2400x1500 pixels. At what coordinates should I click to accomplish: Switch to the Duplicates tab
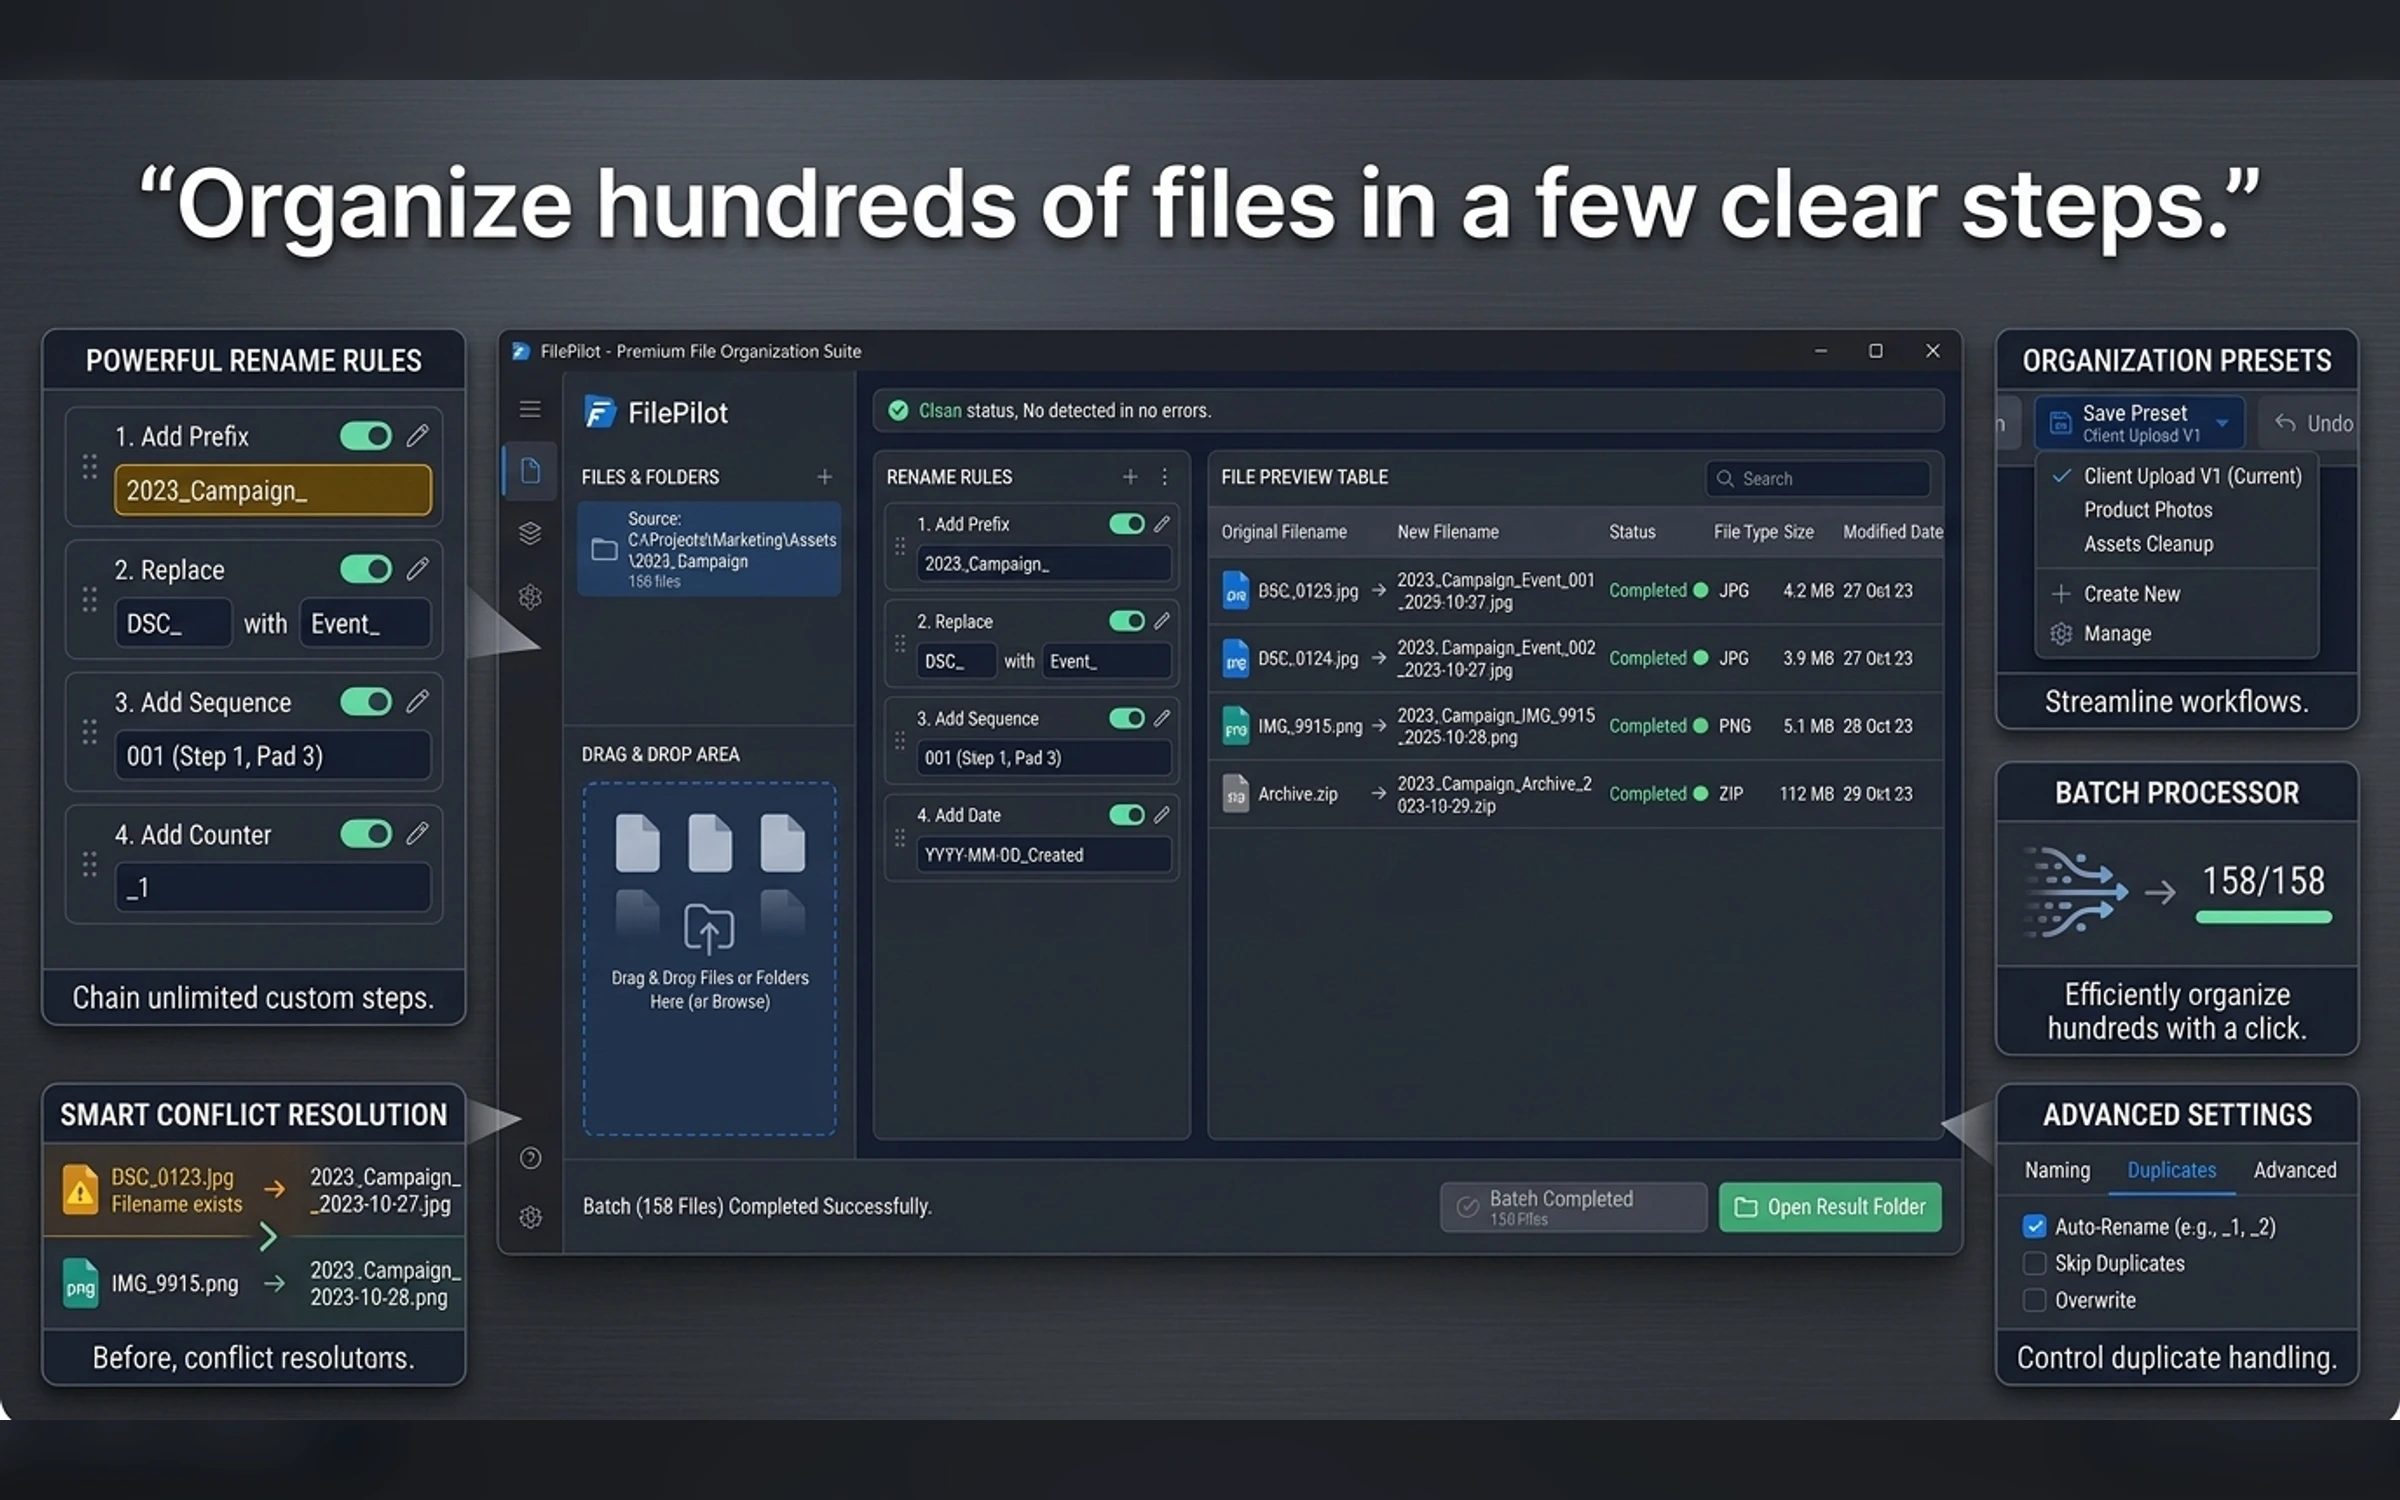pyautogui.click(x=2171, y=1170)
